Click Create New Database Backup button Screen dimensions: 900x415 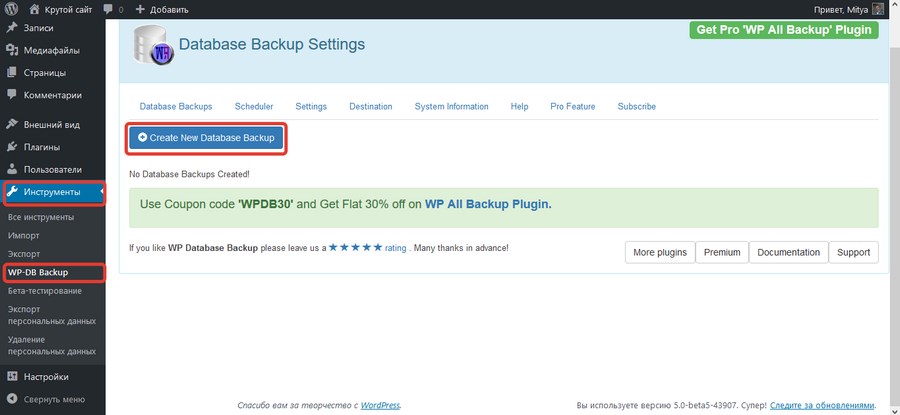[206, 138]
